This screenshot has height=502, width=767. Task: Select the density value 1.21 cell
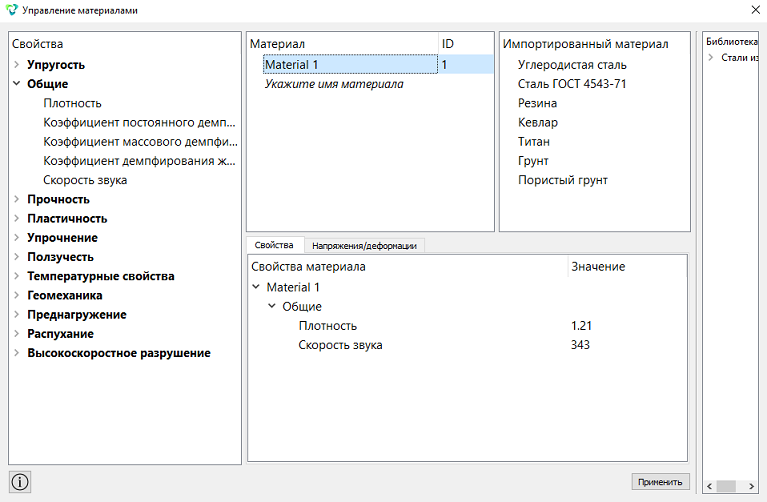point(581,326)
